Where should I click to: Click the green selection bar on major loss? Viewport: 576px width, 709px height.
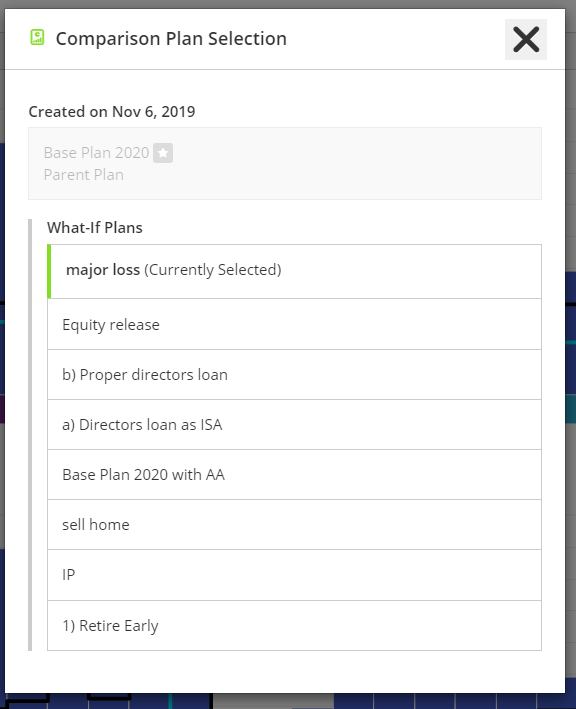49,271
